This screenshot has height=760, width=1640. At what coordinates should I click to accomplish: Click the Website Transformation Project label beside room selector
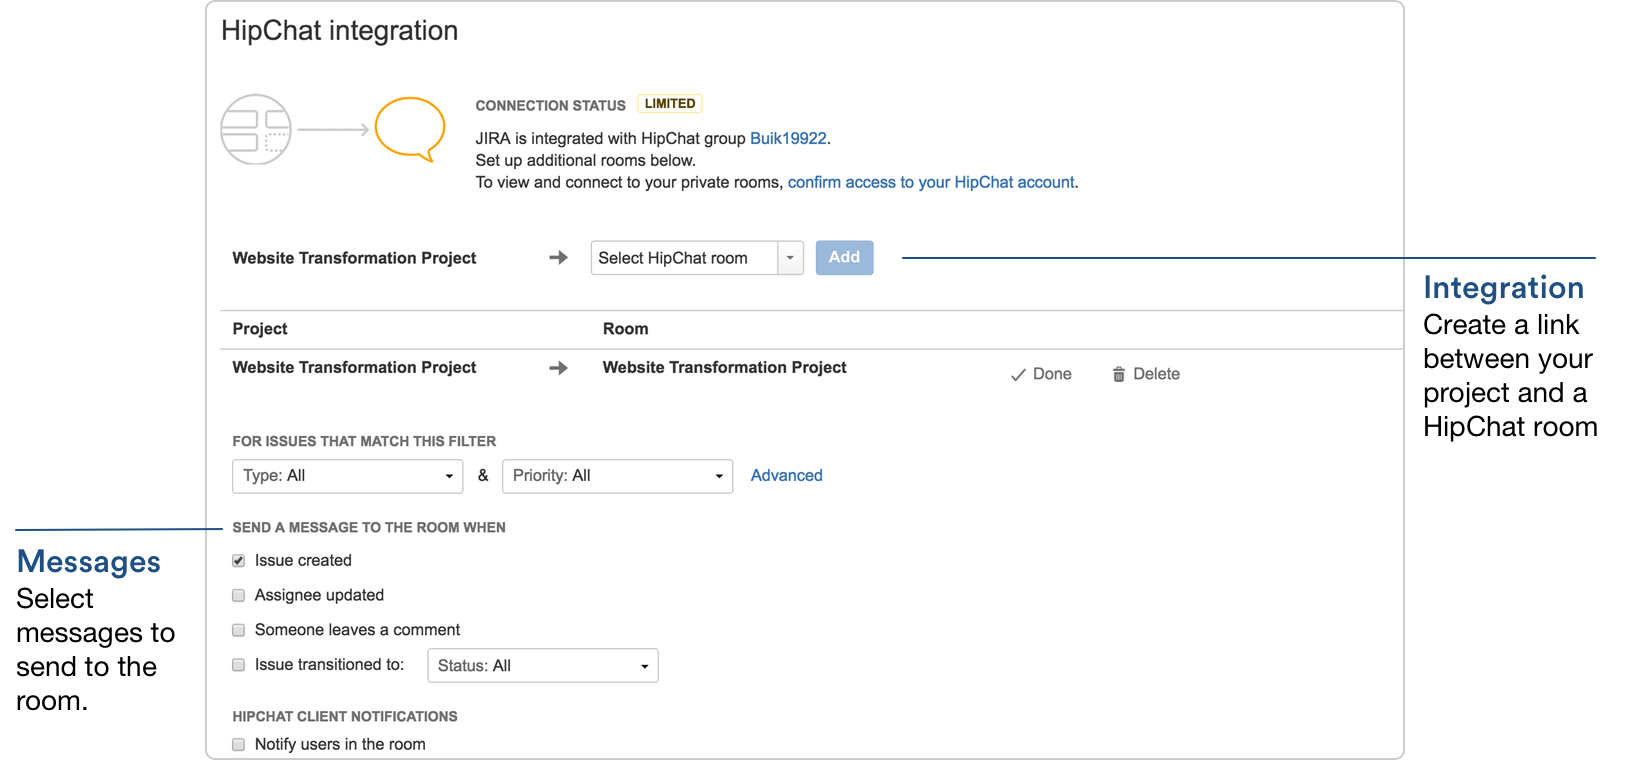click(354, 258)
